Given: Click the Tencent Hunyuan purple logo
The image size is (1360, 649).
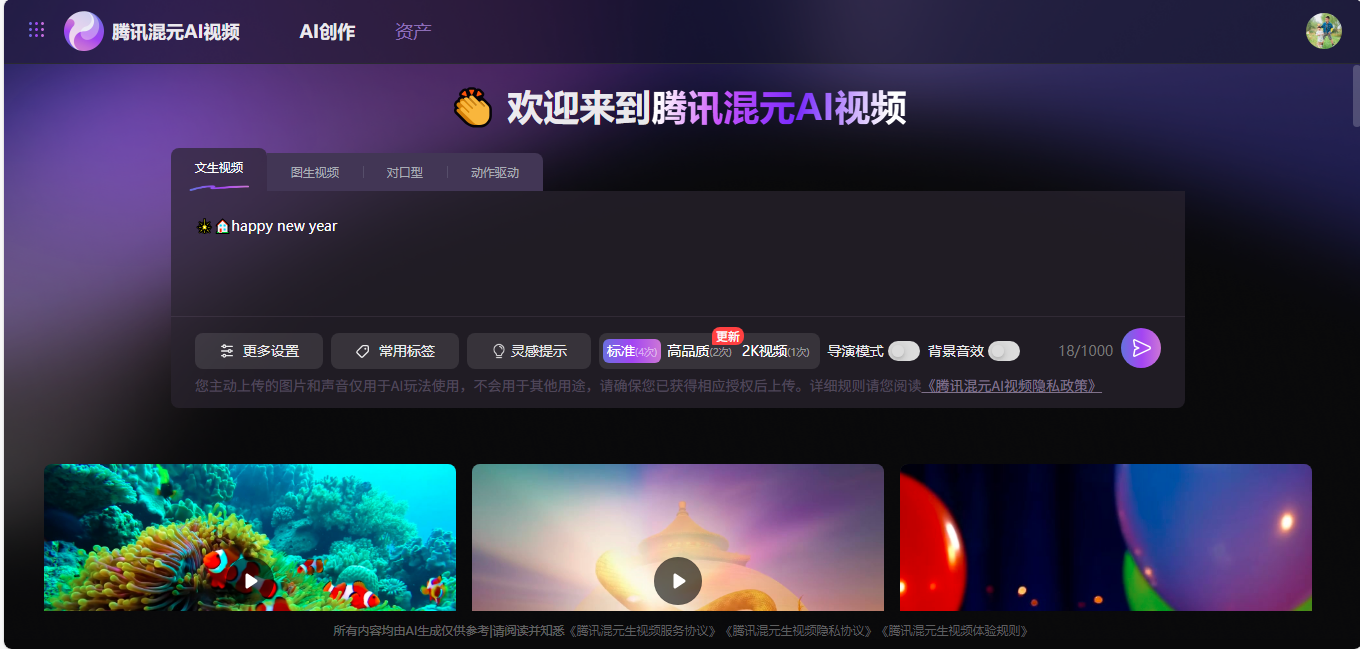Looking at the screenshot, I should pos(84,31).
